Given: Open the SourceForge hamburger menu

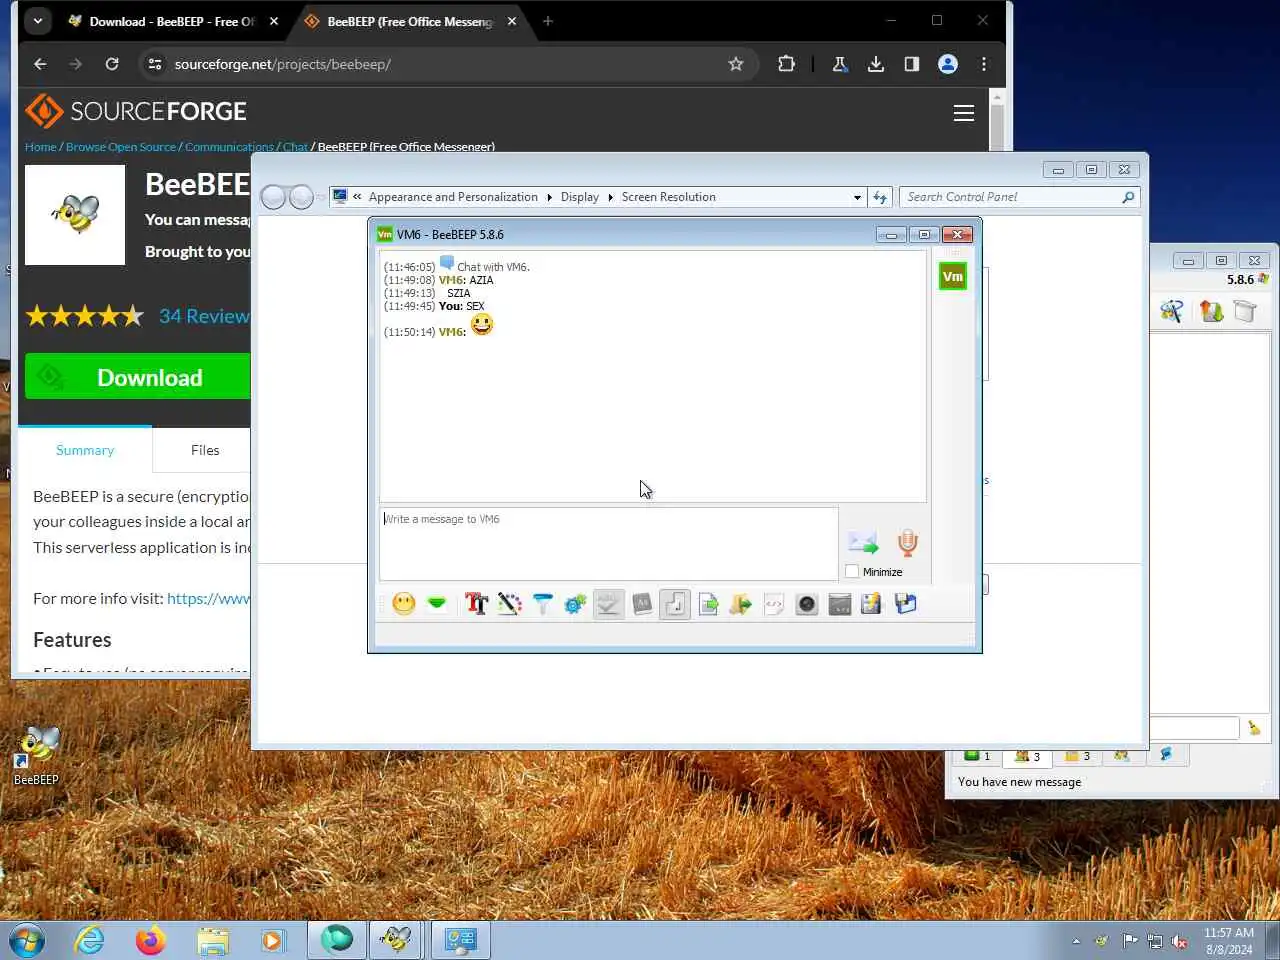Looking at the screenshot, I should 964,113.
